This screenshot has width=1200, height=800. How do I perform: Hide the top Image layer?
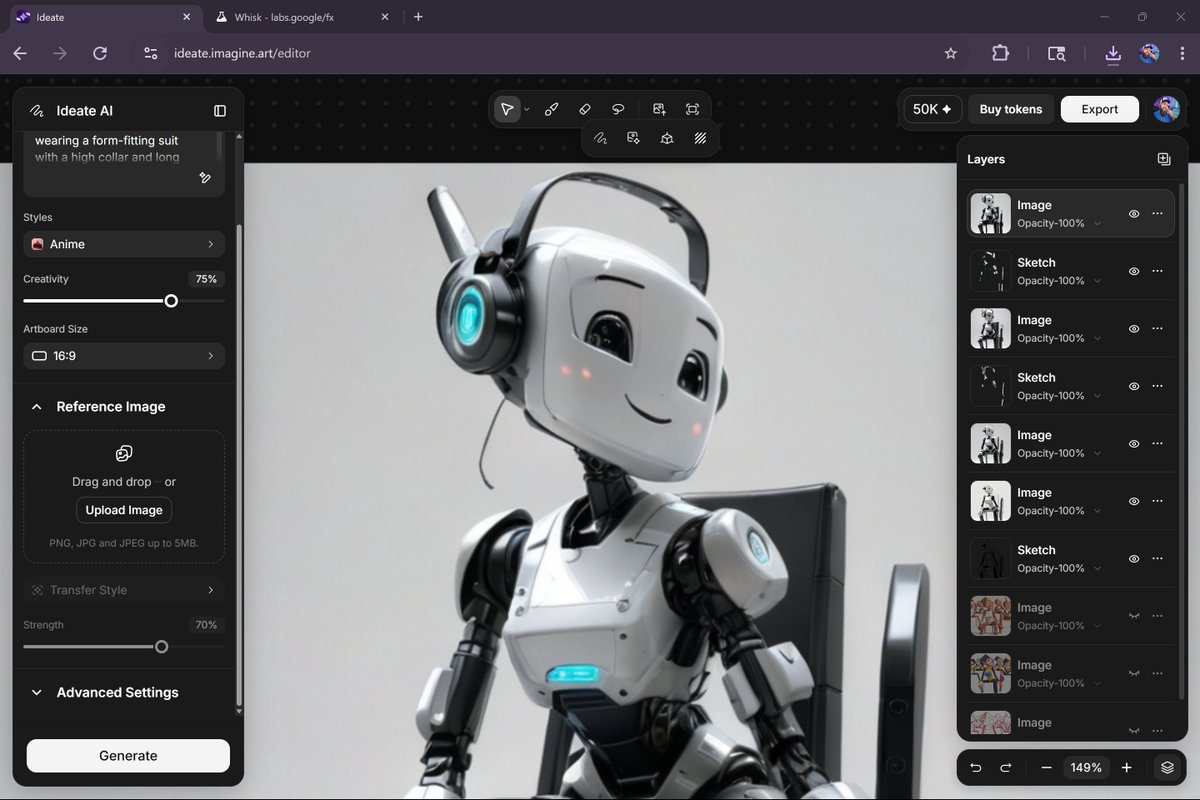pos(1133,213)
